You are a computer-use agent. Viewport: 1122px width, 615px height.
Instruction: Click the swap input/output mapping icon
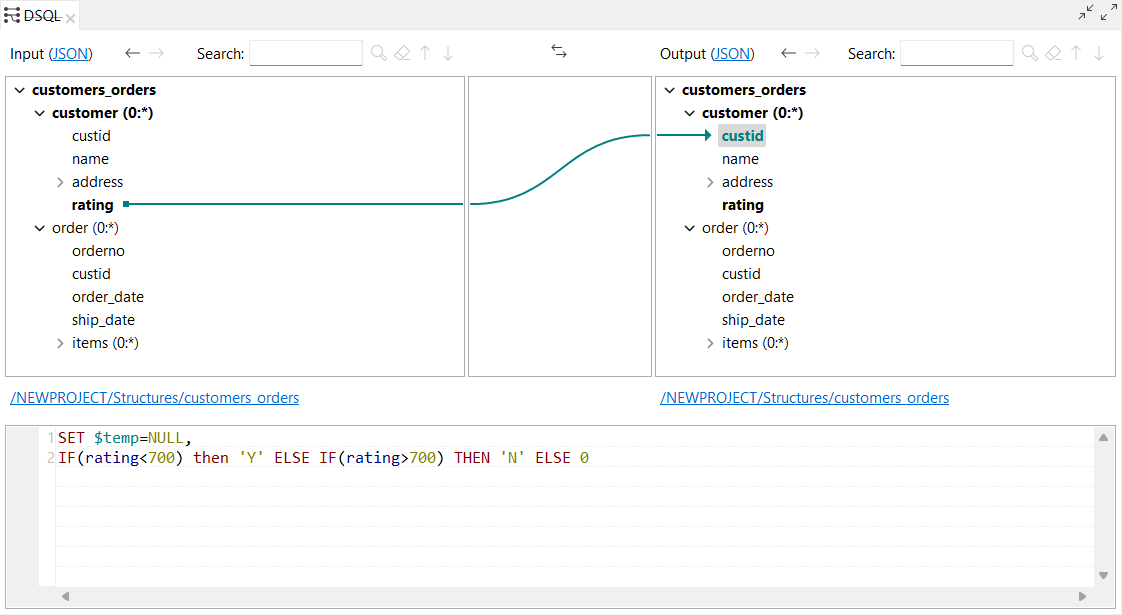click(x=558, y=52)
